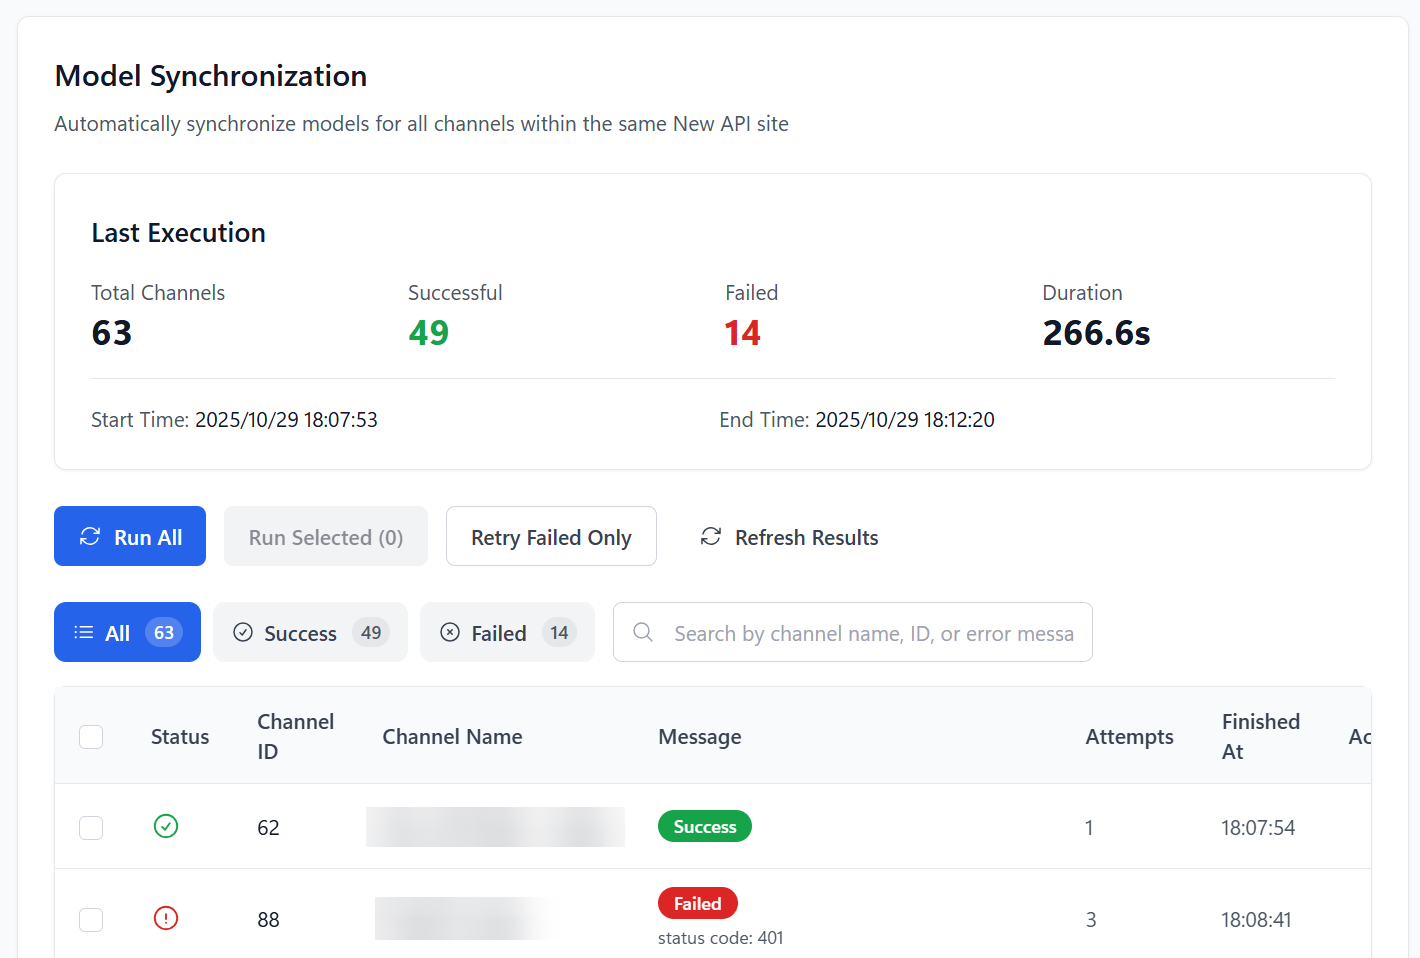Check the checkbox for channel 62 row
1420x958 pixels.
coord(91,828)
